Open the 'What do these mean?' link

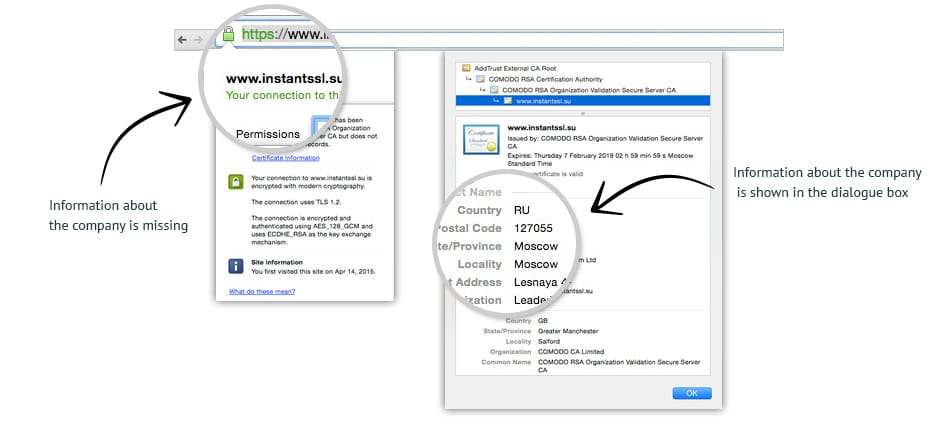point(262,292)
